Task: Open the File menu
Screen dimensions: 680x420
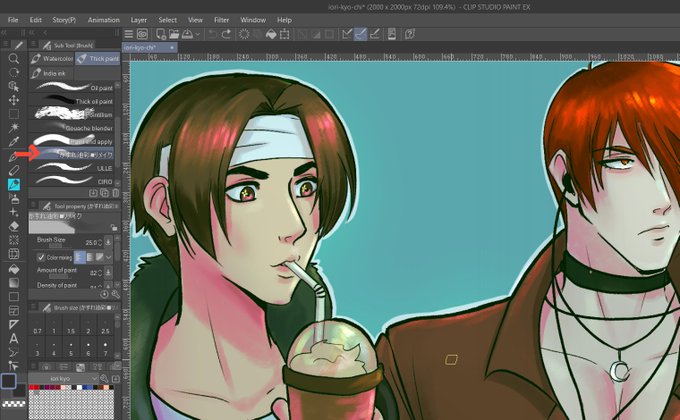Action: click(13, 20)
